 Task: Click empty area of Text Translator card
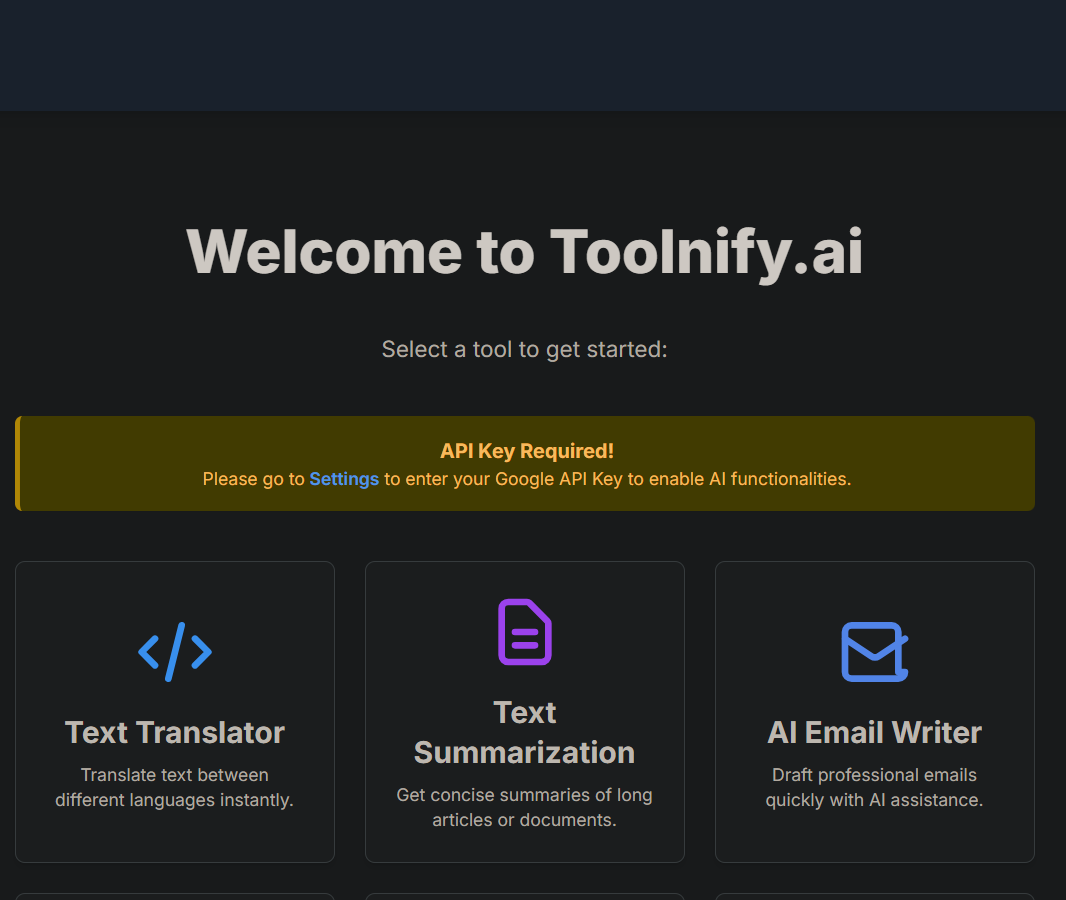[x=175, y=840]
